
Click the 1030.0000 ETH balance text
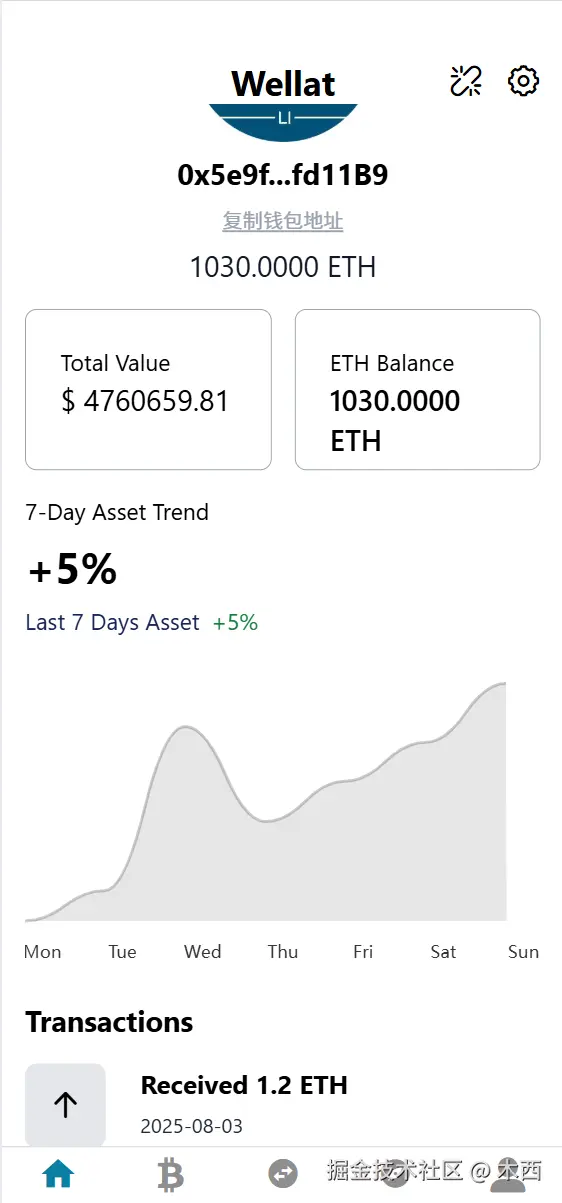pyautogui.click(x=283, y=267)
